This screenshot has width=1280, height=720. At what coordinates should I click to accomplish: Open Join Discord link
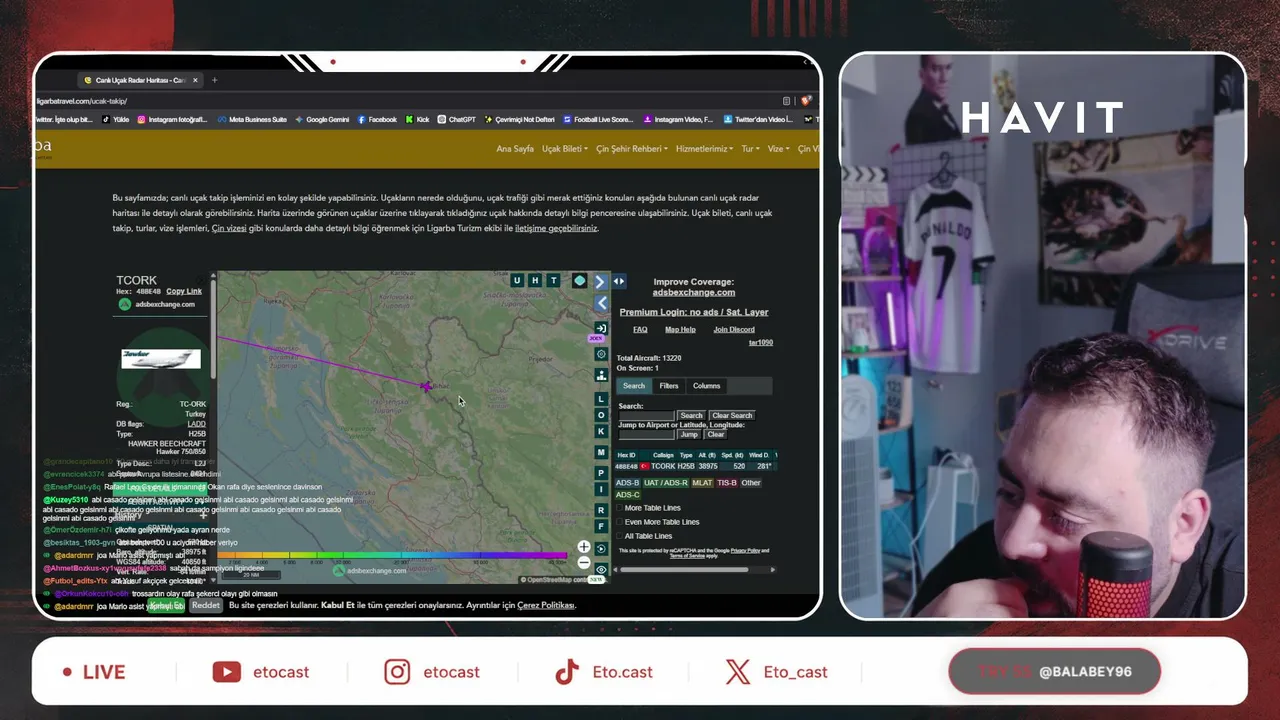click(734, 330)
